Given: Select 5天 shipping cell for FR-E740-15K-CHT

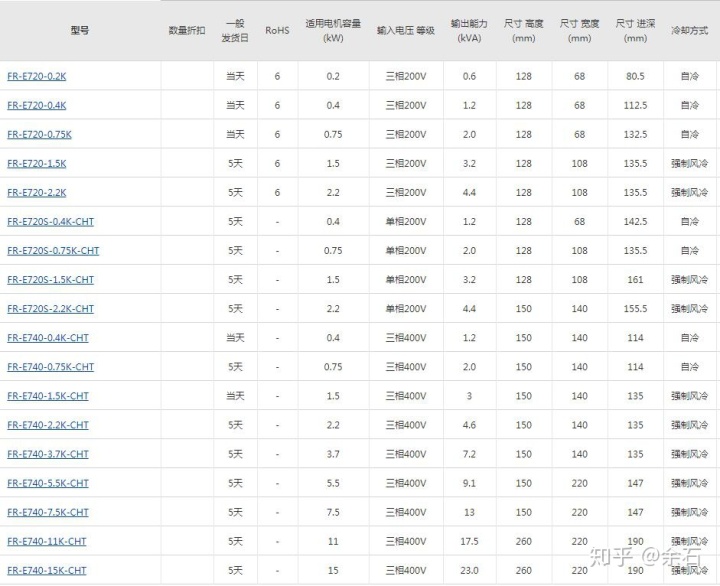Looking at the screenshot, I should tap(236, 570).
